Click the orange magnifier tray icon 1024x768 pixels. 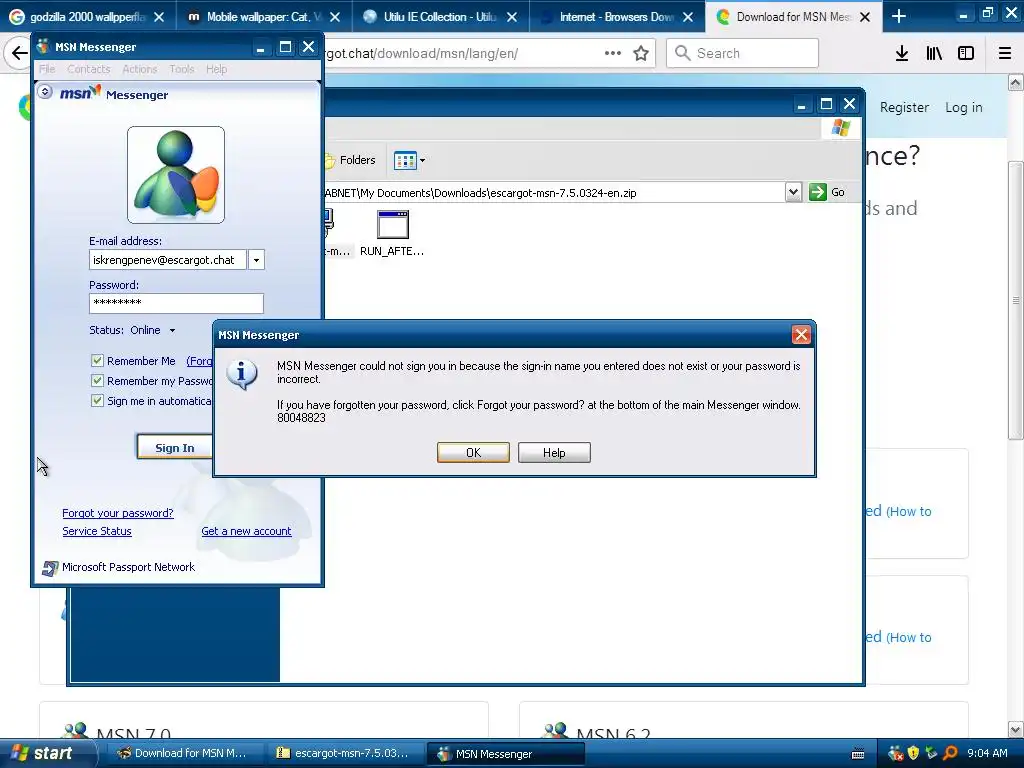(x=950, y=753)
